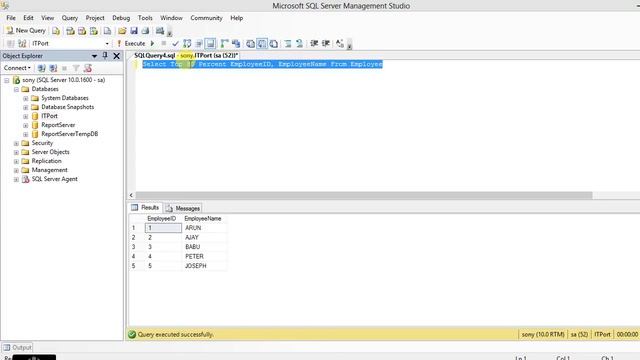Select the cell containing PETER
This screenshot has width=640, height=360.
pos(204,256)
